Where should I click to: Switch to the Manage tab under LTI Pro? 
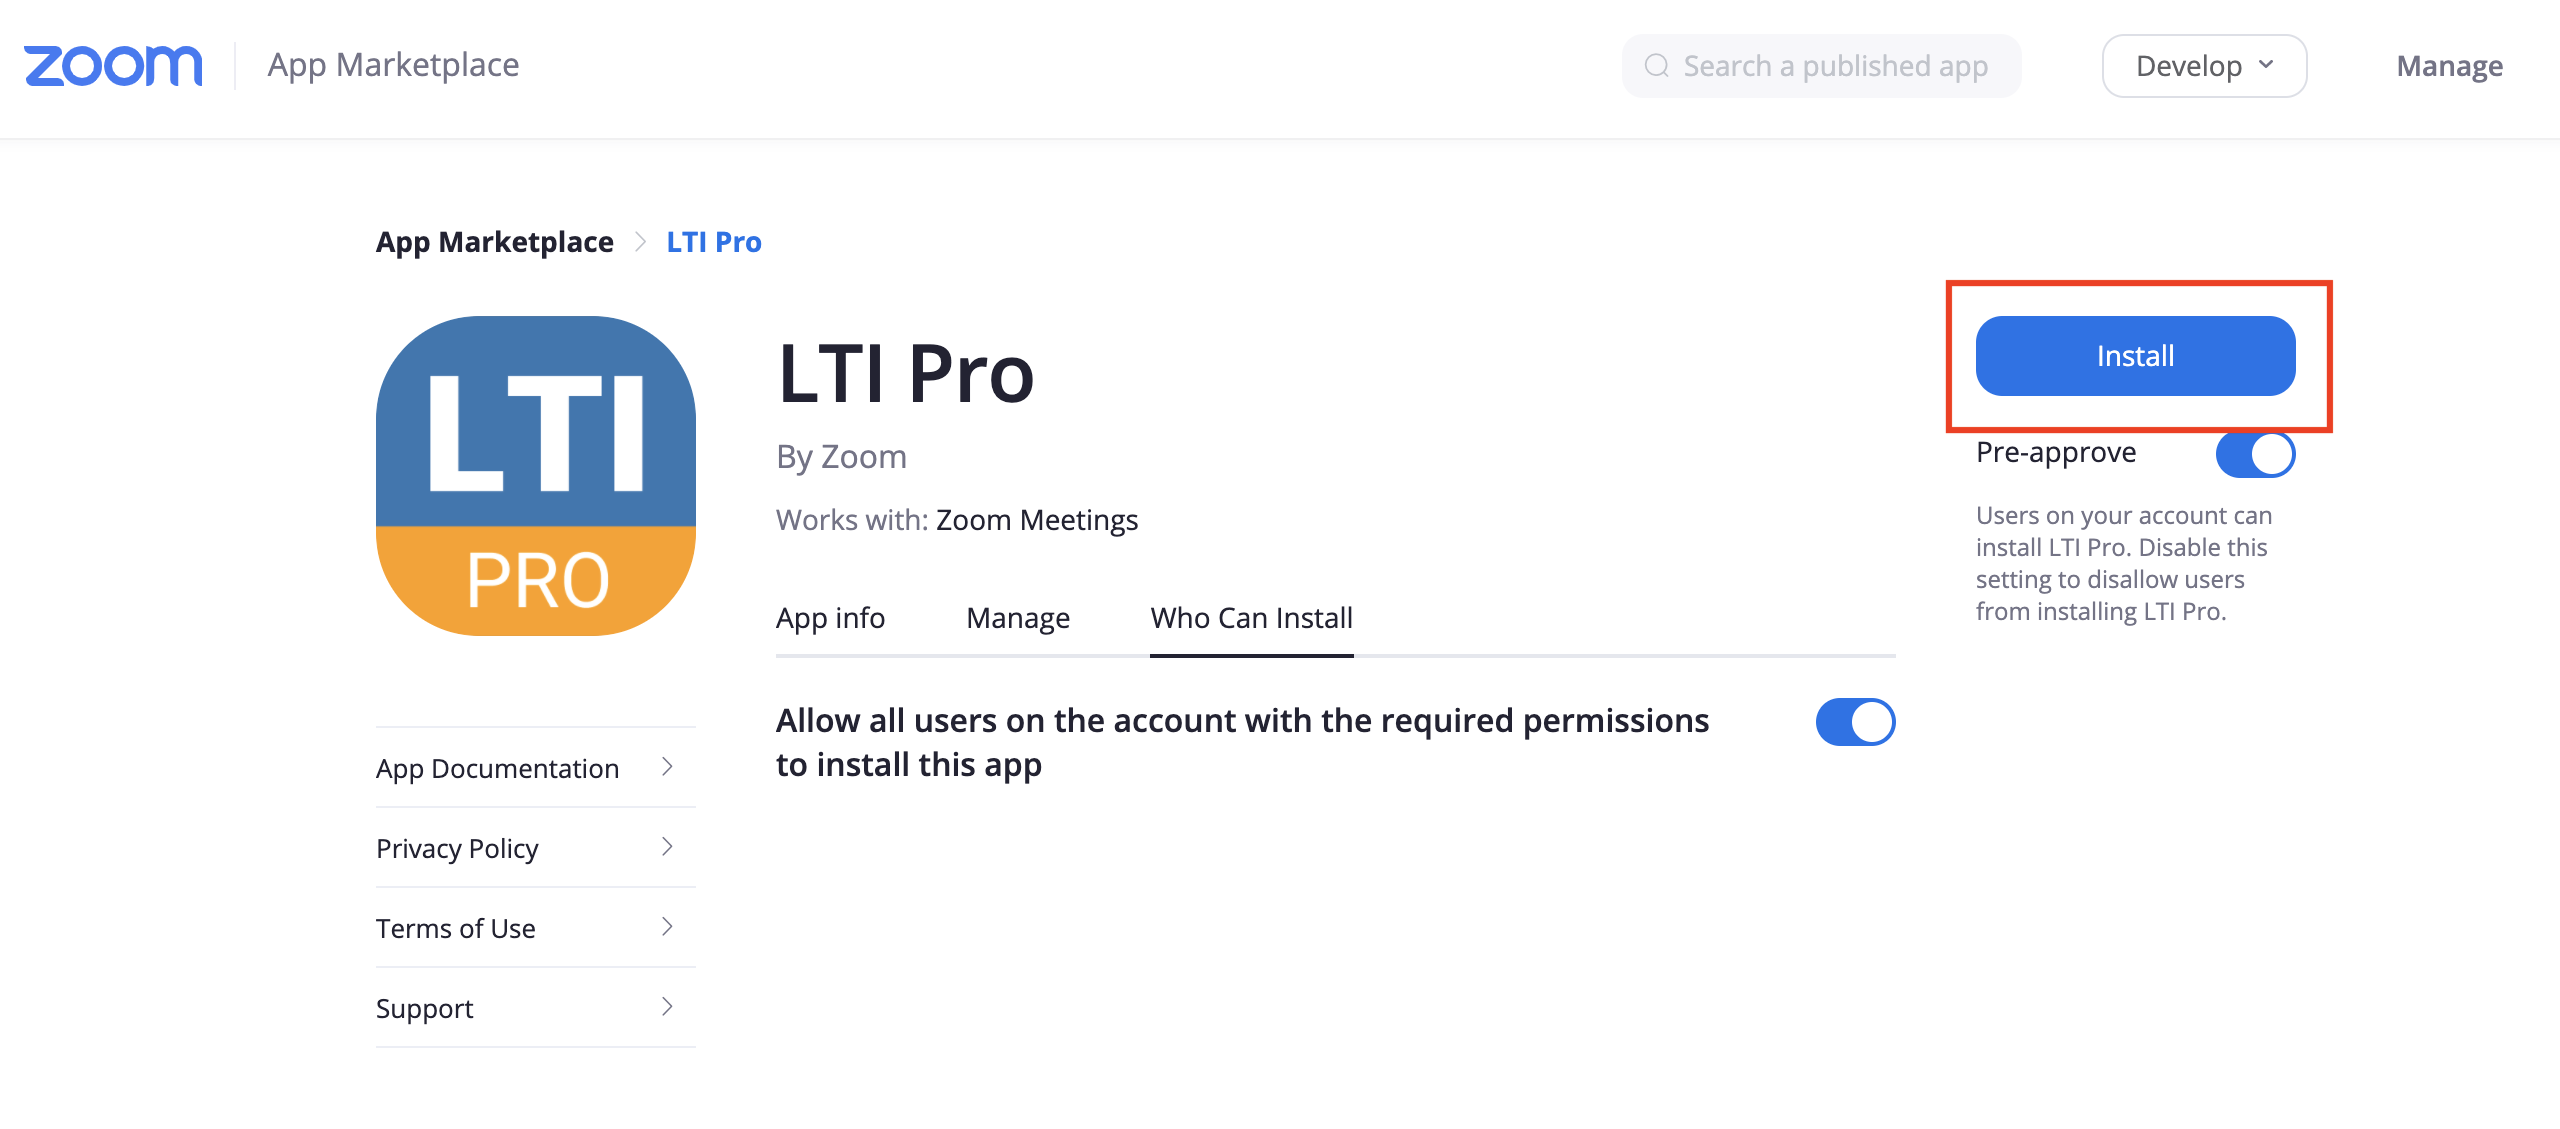point(1018,618)
